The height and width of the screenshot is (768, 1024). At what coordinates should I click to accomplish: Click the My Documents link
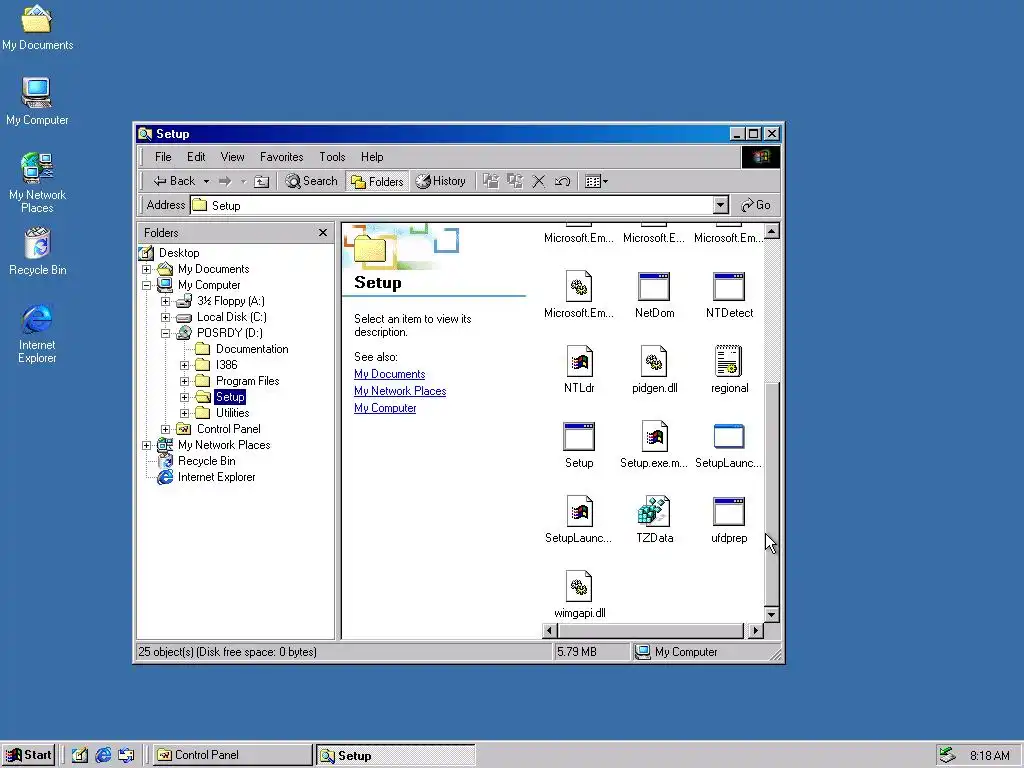[389, 374]
